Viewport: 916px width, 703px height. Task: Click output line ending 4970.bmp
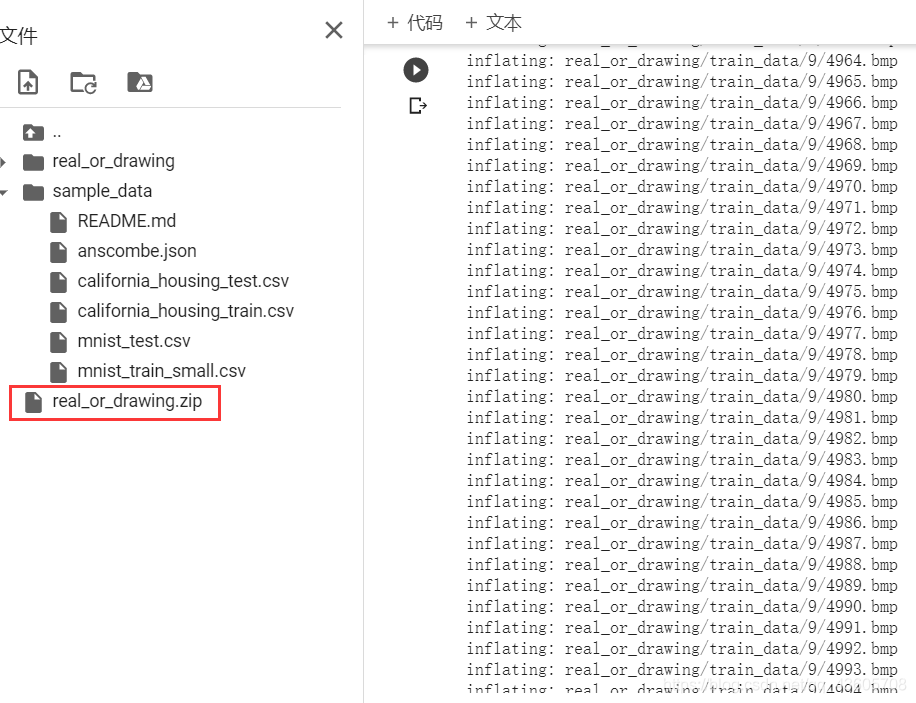(x=682, y=187)
